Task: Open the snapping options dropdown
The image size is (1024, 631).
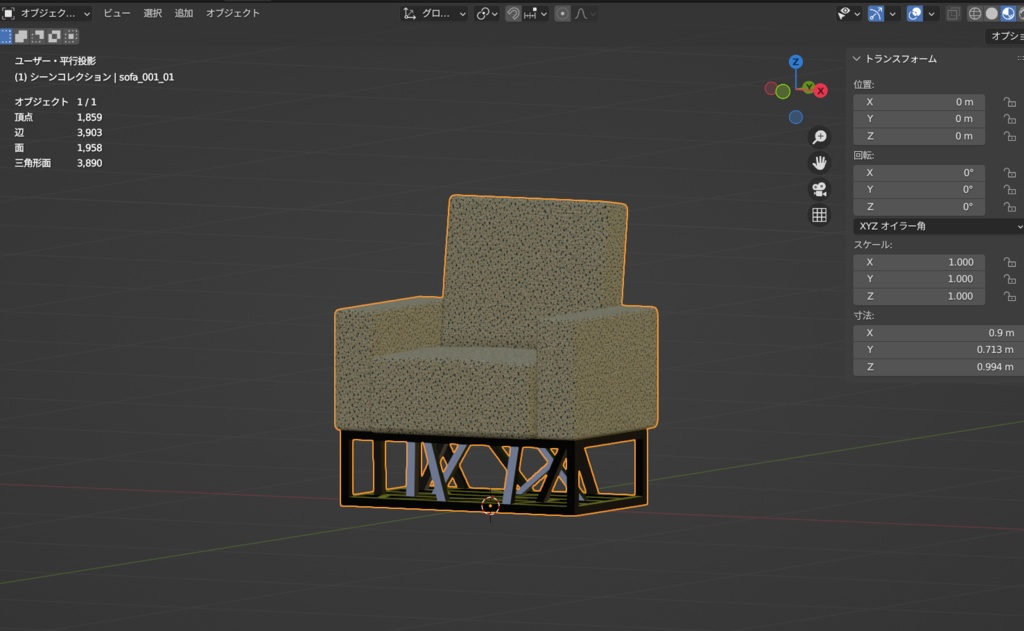Action: (x=535, y=13)
